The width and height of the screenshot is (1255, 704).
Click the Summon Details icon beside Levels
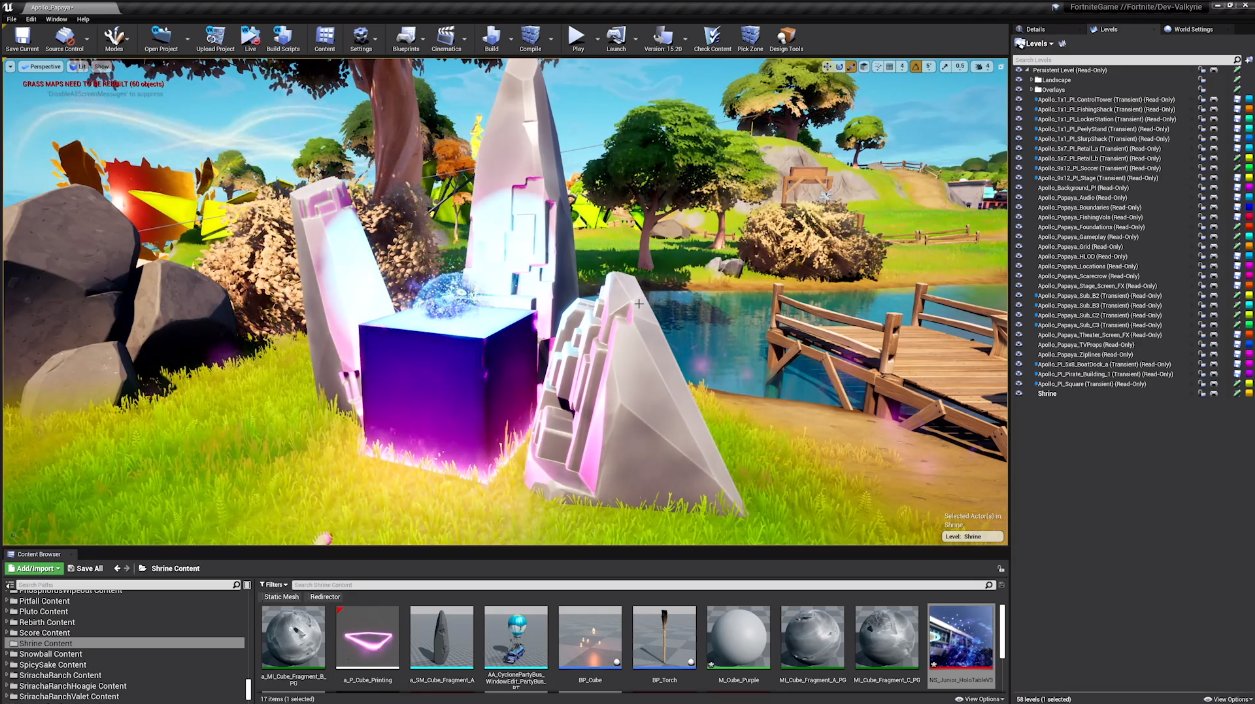click(1063, 44)
